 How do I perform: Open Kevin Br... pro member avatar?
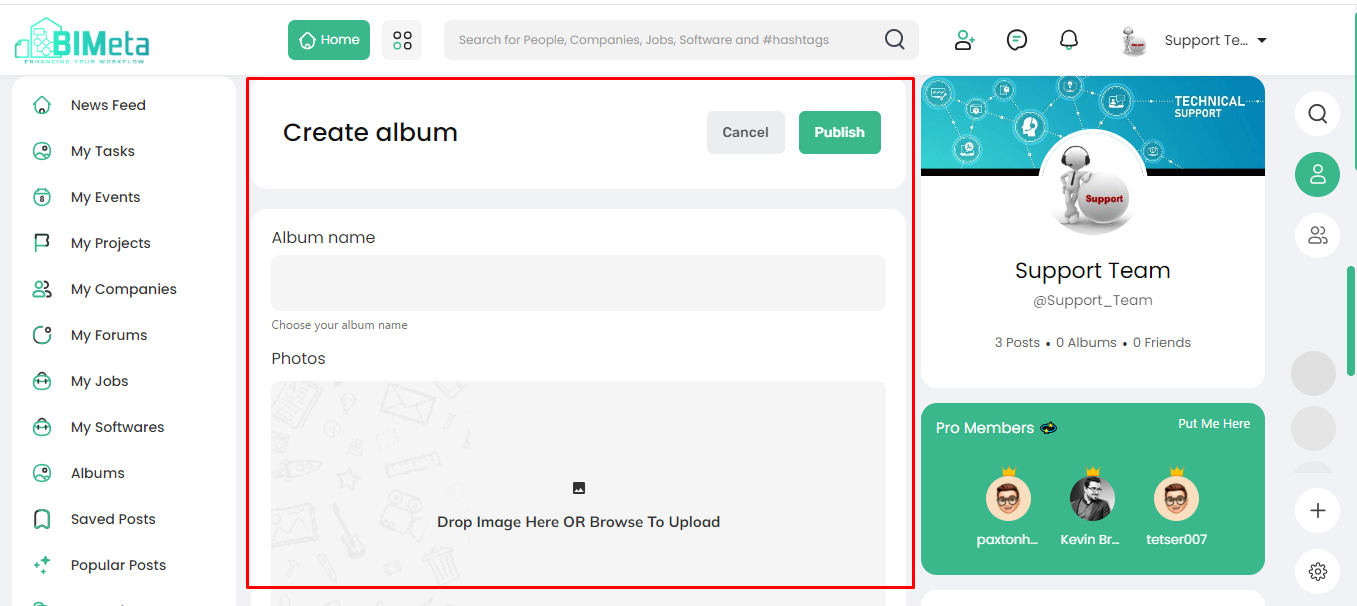click(1092, 498)
